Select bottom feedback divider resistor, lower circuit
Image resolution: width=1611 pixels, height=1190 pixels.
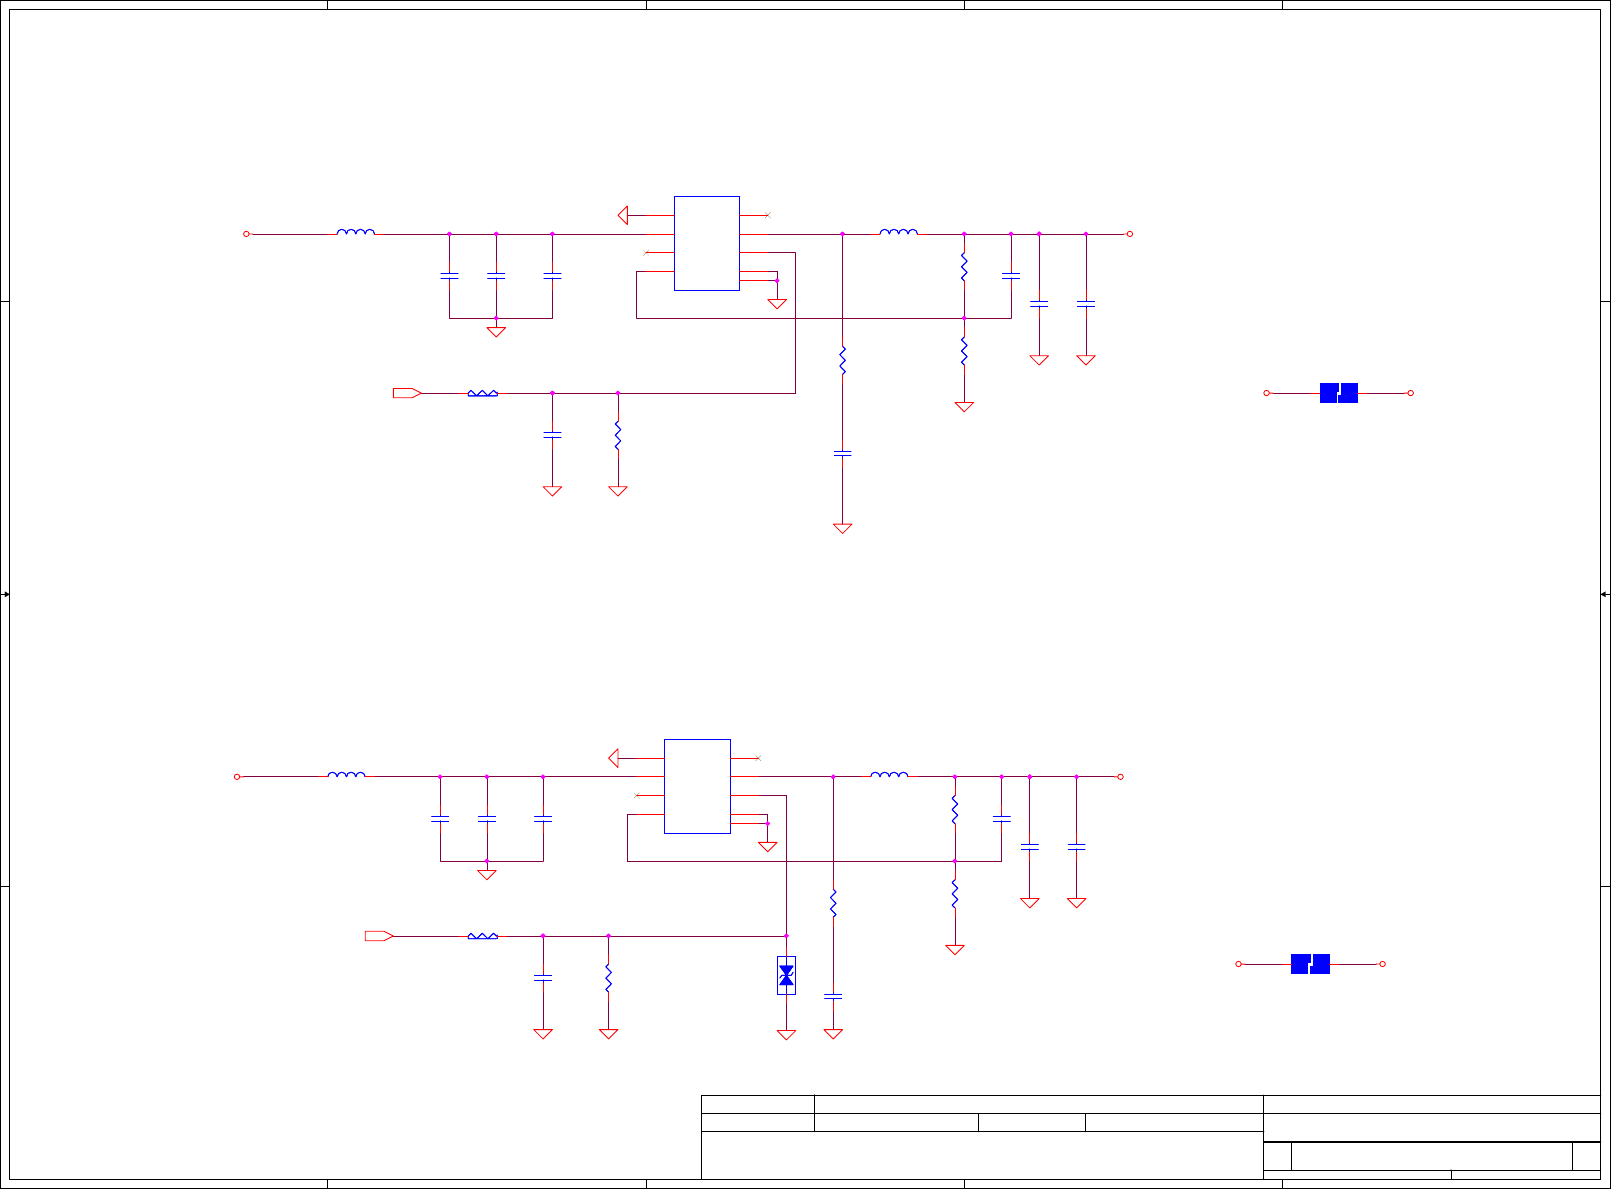click(x=955, y=894)
